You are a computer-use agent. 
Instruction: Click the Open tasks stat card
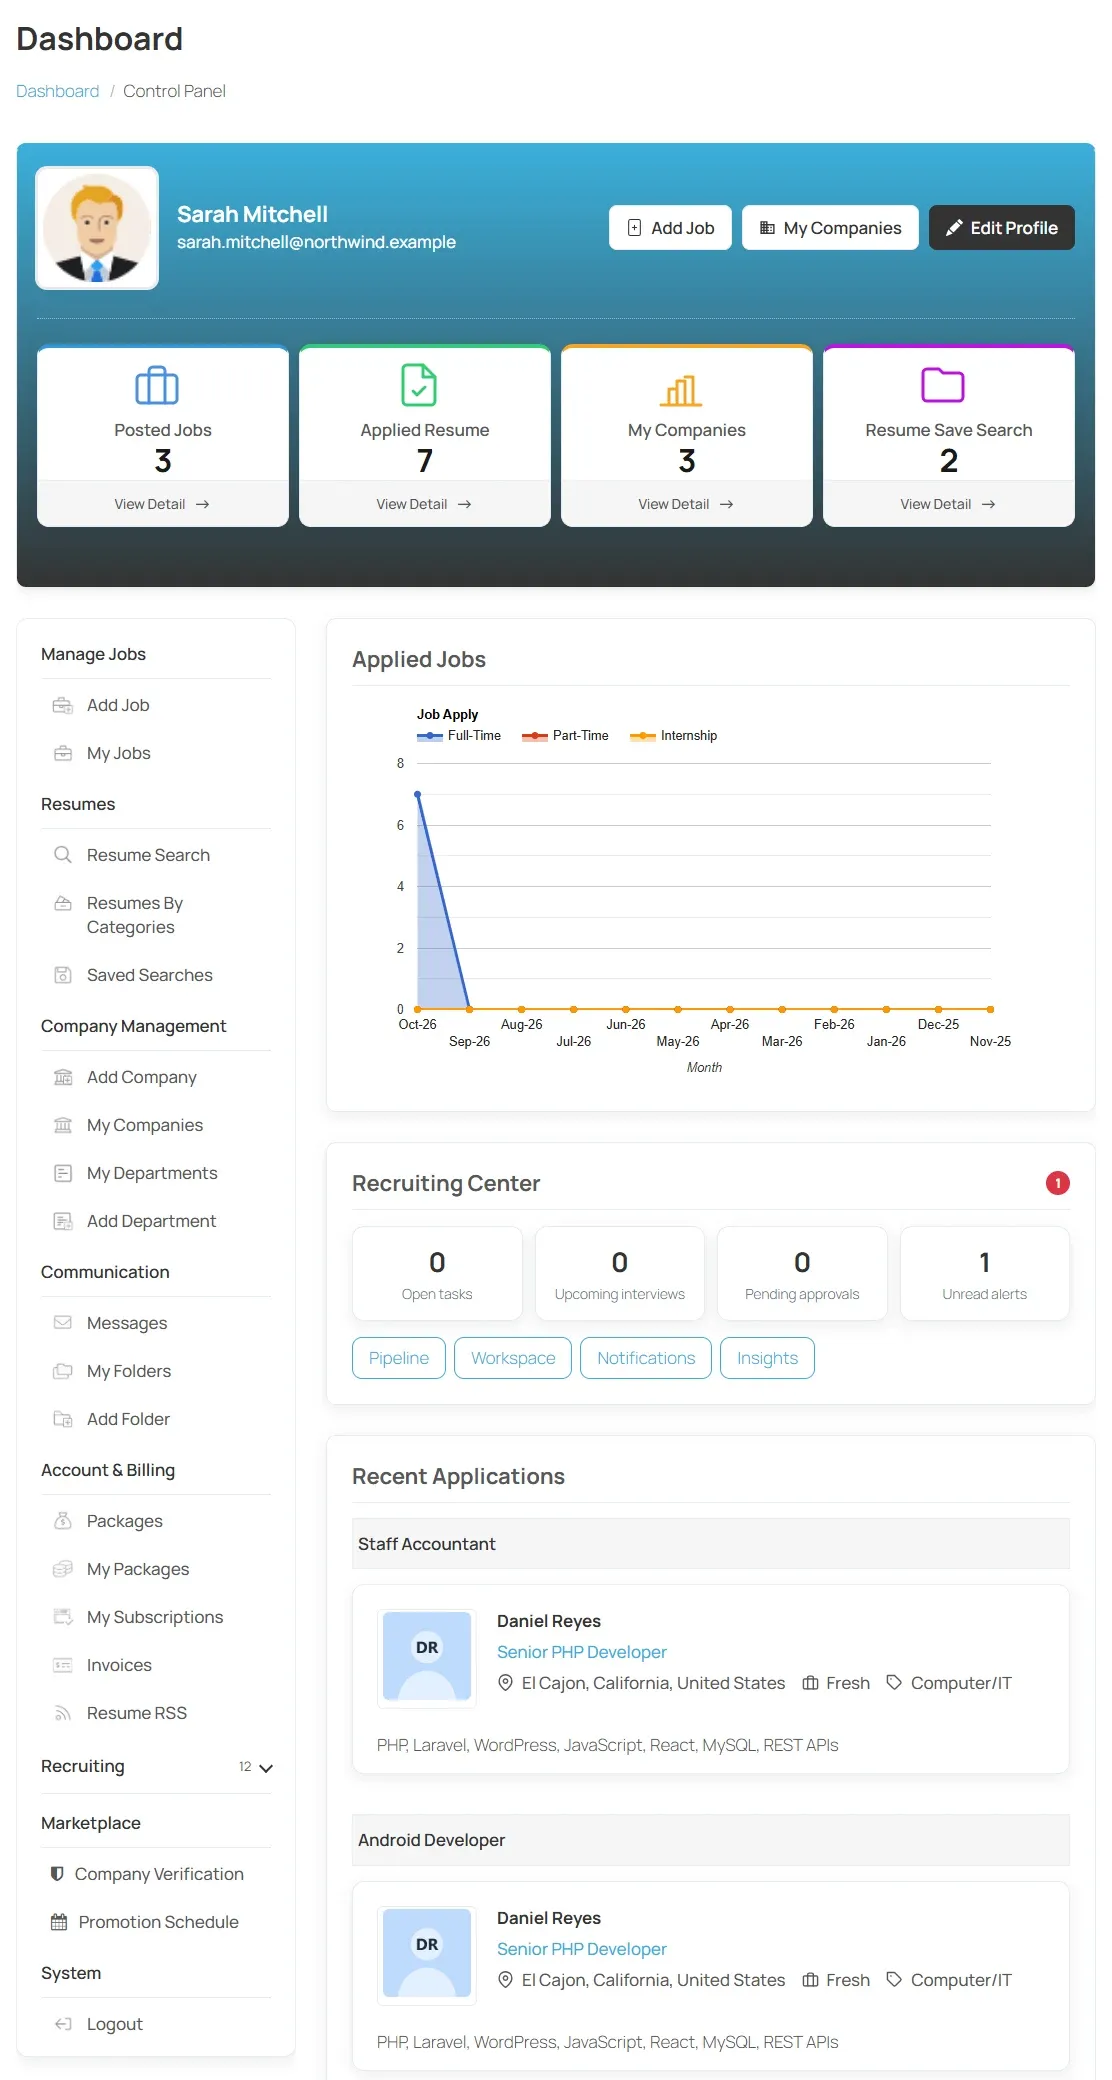pos(437,1274)
